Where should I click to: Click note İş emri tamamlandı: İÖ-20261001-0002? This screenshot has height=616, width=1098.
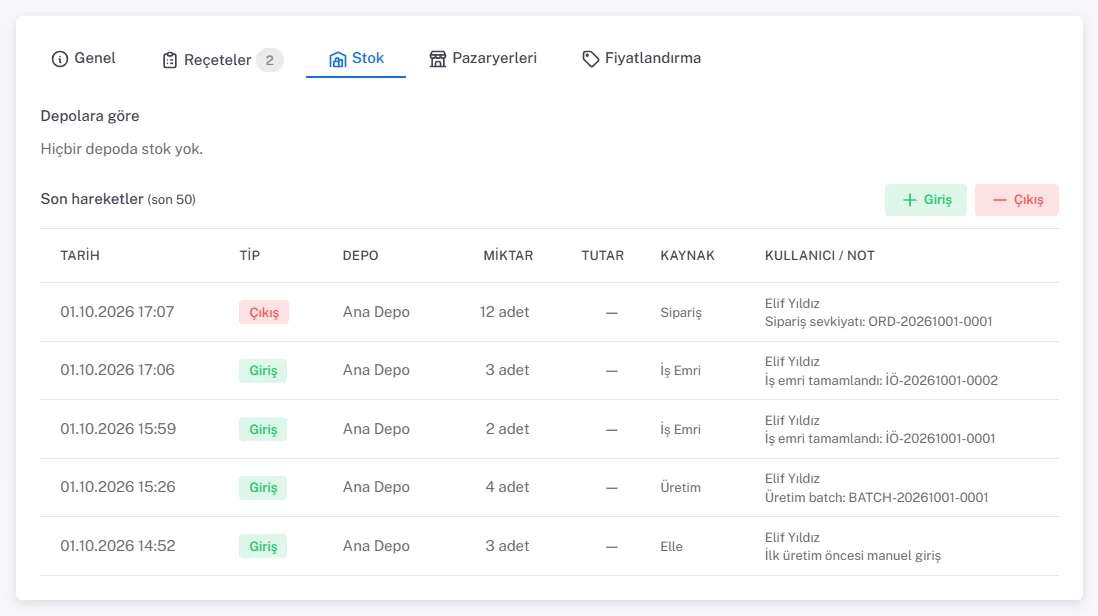pyautogui.click(x=881, y=381)
